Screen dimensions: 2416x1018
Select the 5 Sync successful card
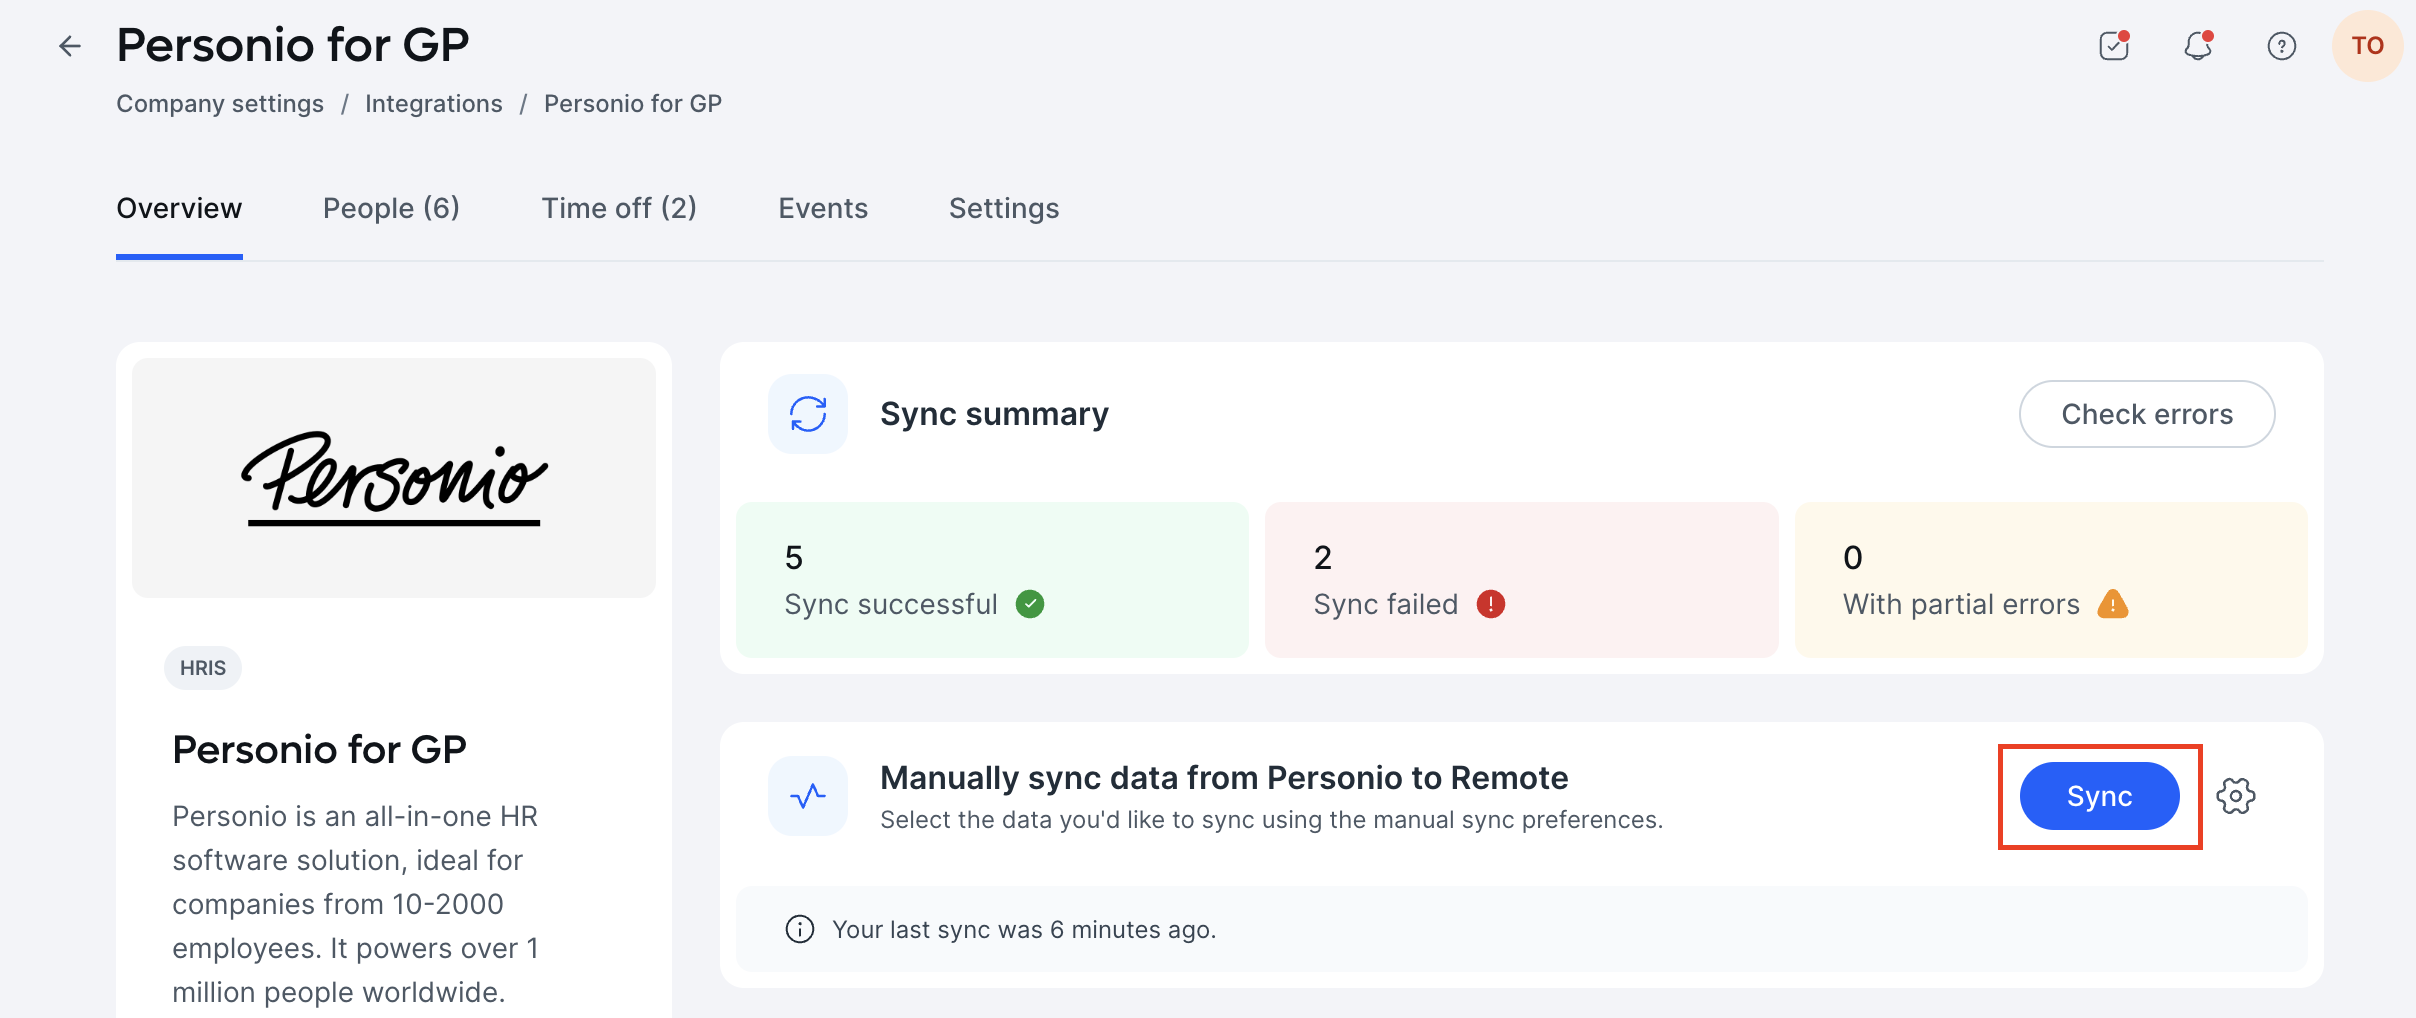pos(992,580)
